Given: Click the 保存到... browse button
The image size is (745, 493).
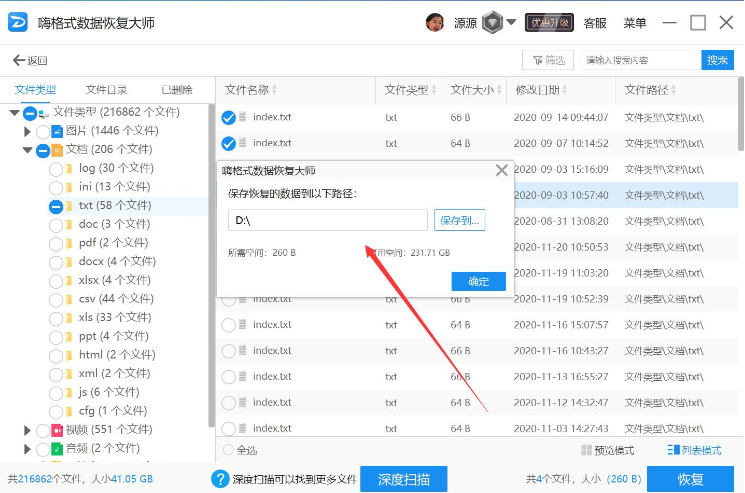Looking at the screenshot, I should click(460, 219).
